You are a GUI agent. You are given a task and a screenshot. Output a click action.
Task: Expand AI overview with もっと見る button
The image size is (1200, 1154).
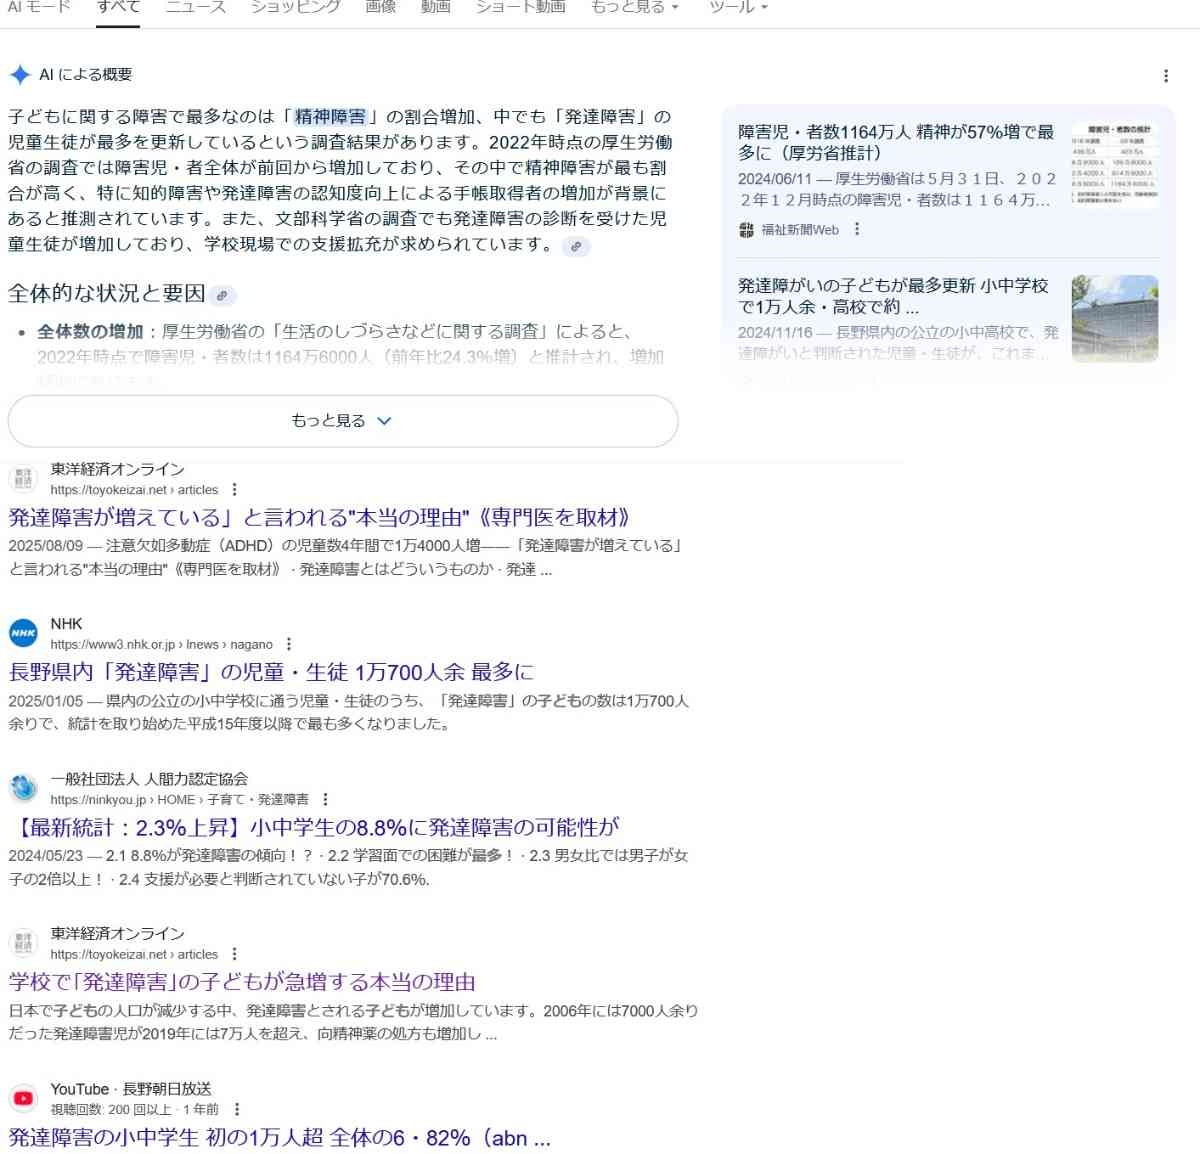(342, 421)
